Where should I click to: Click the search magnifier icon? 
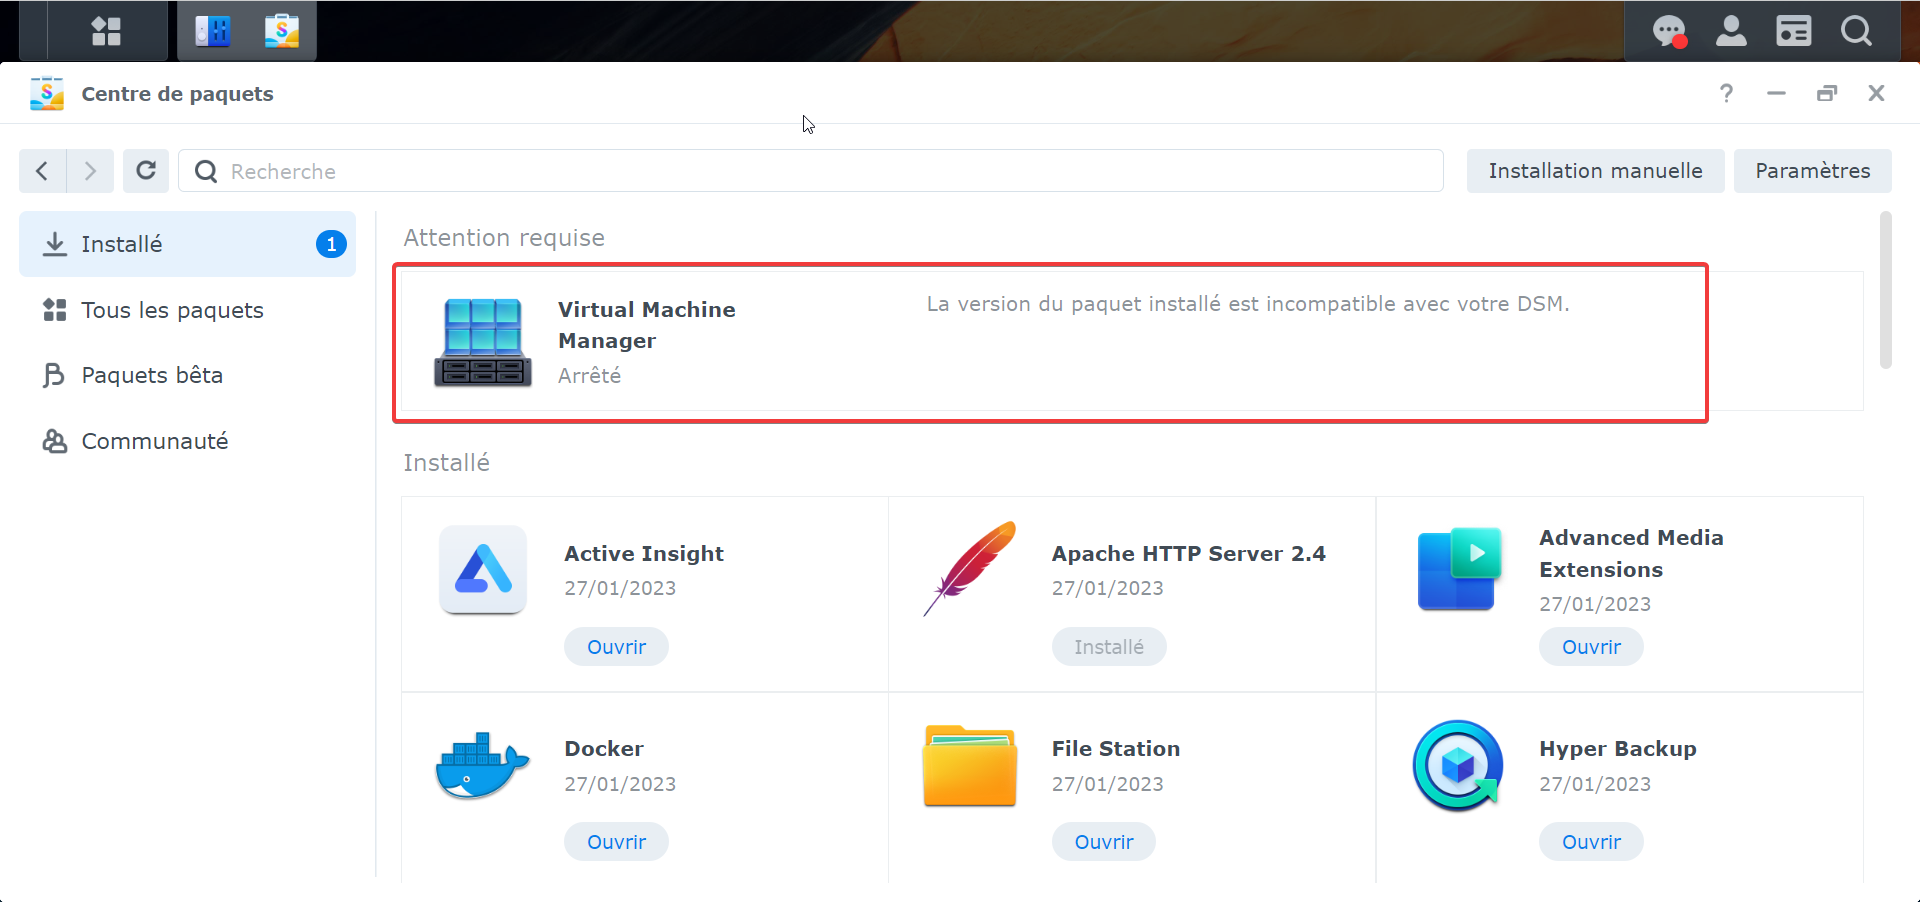(x=206, y=171)
